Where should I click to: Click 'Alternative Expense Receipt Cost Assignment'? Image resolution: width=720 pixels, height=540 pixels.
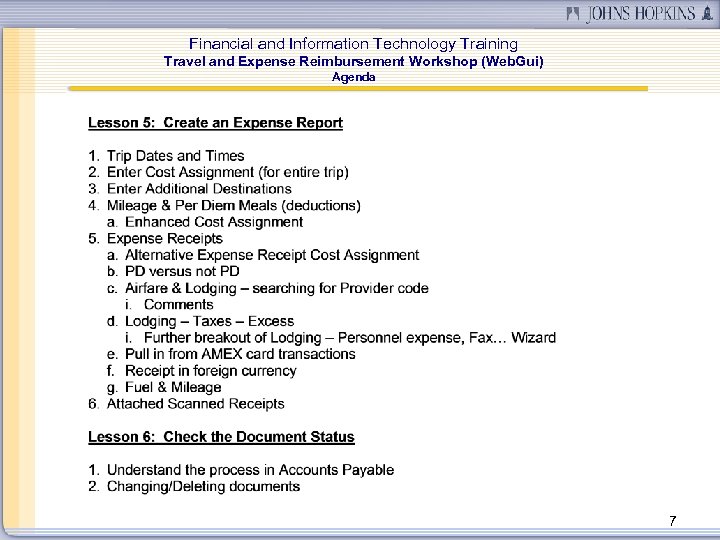pos(272,255)
